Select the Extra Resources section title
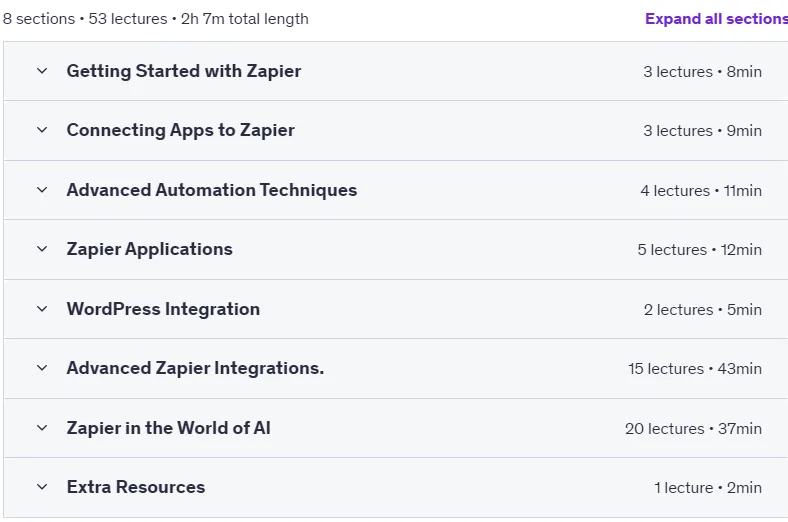 tap(136, 487)
